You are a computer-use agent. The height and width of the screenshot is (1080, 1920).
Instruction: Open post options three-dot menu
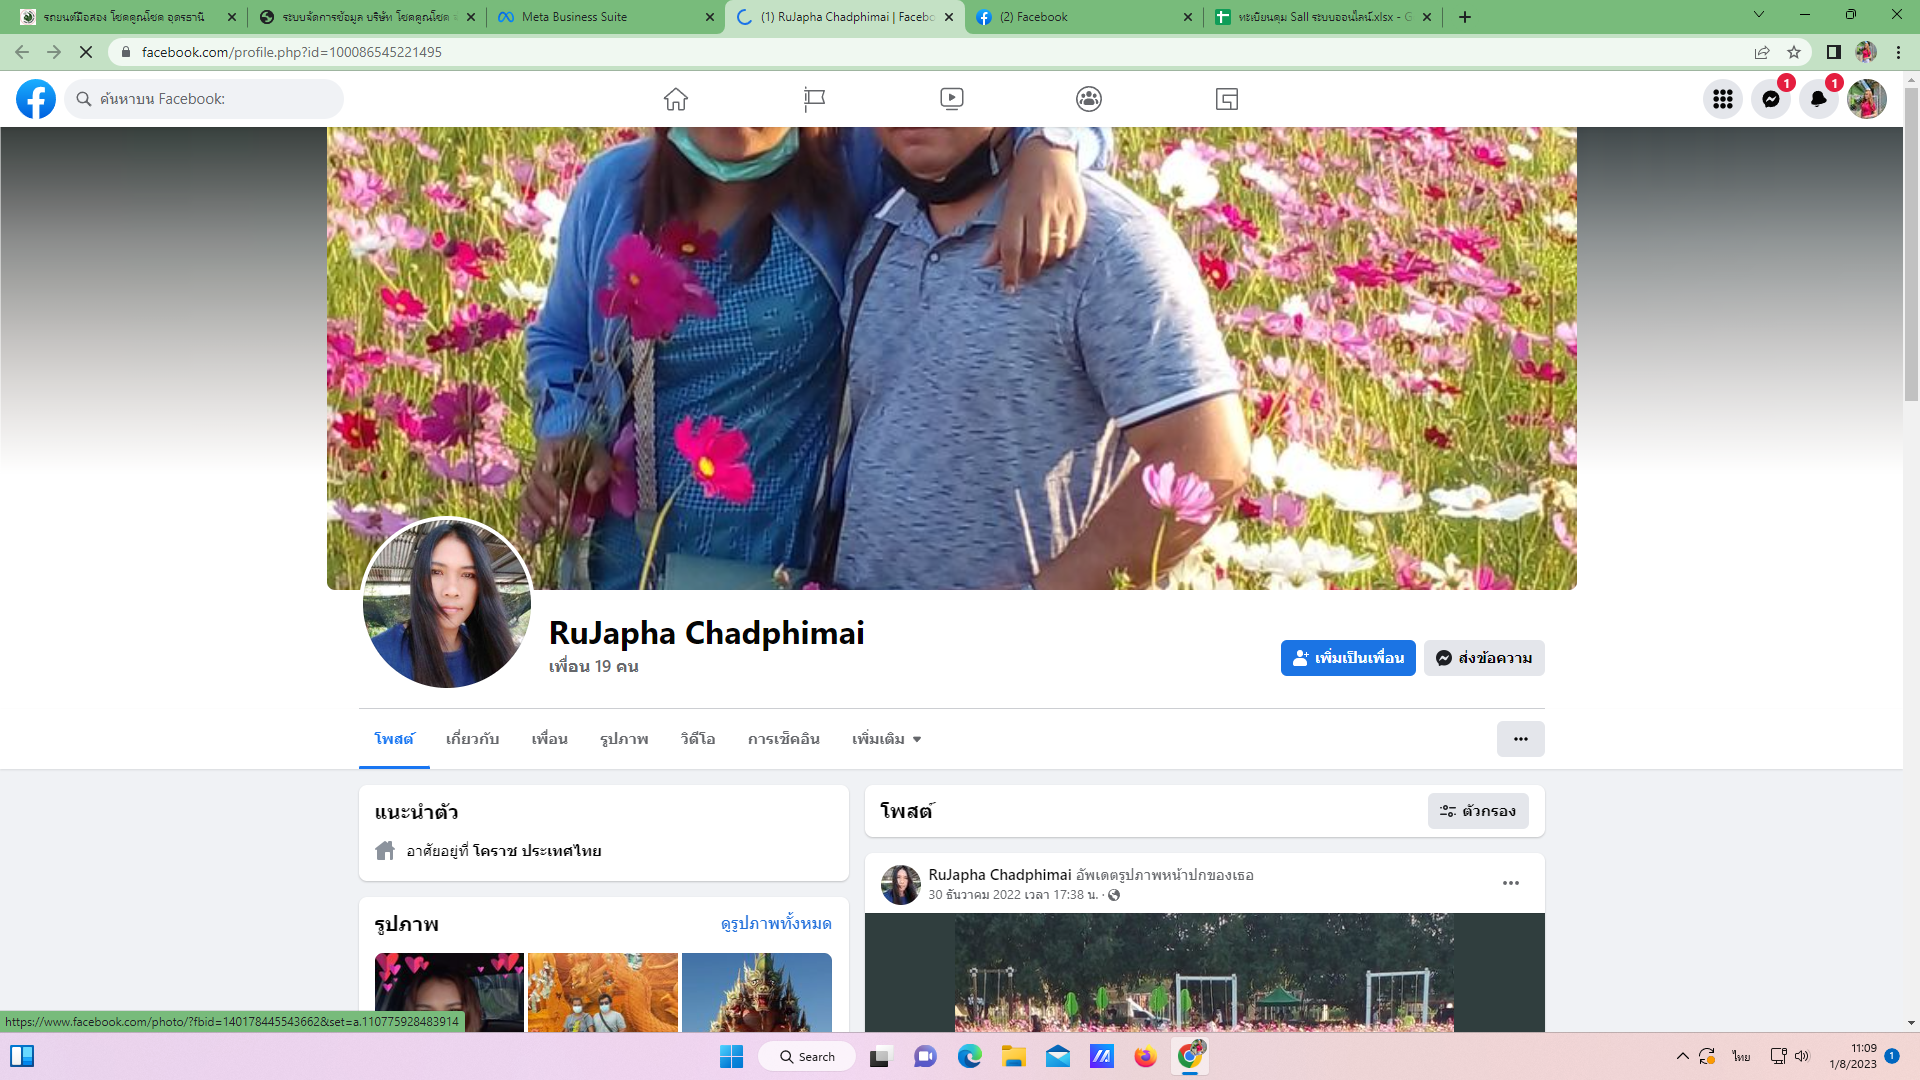pyautogui.click(x=1510, y=883)
